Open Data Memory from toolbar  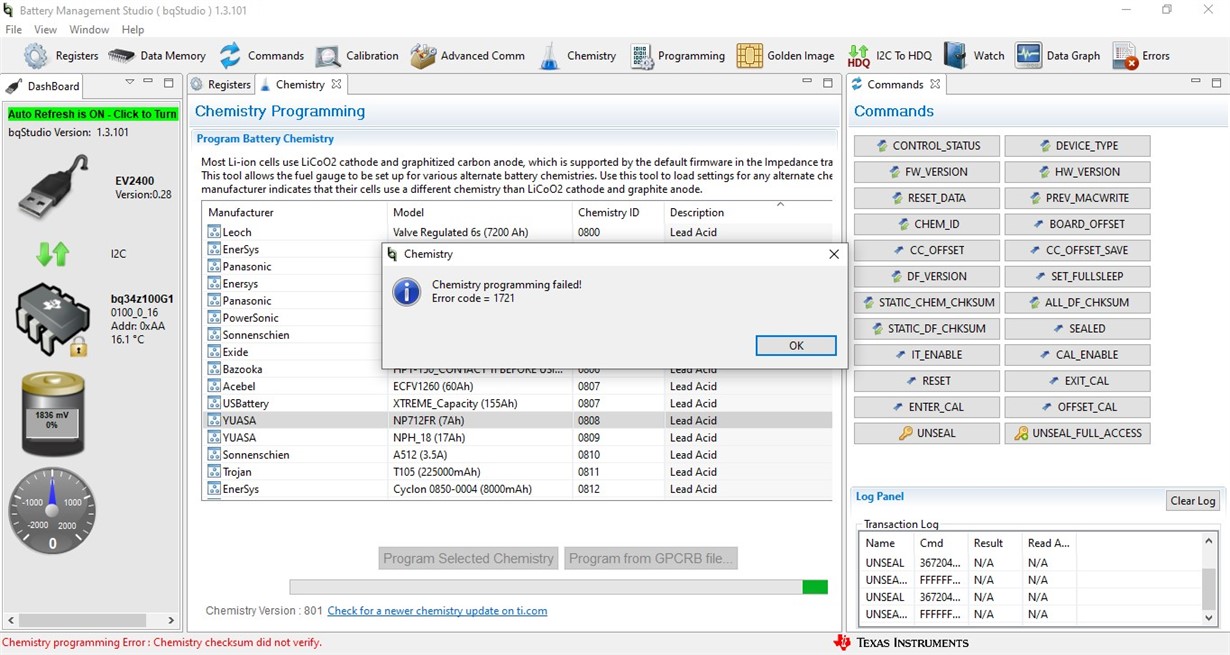[x=156, y=56]
